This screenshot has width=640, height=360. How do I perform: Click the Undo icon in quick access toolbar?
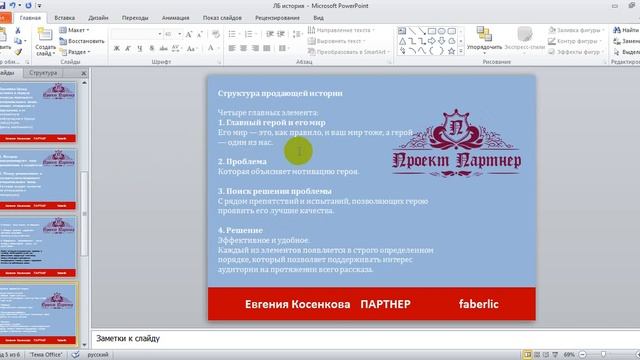(x=12, y=5)
